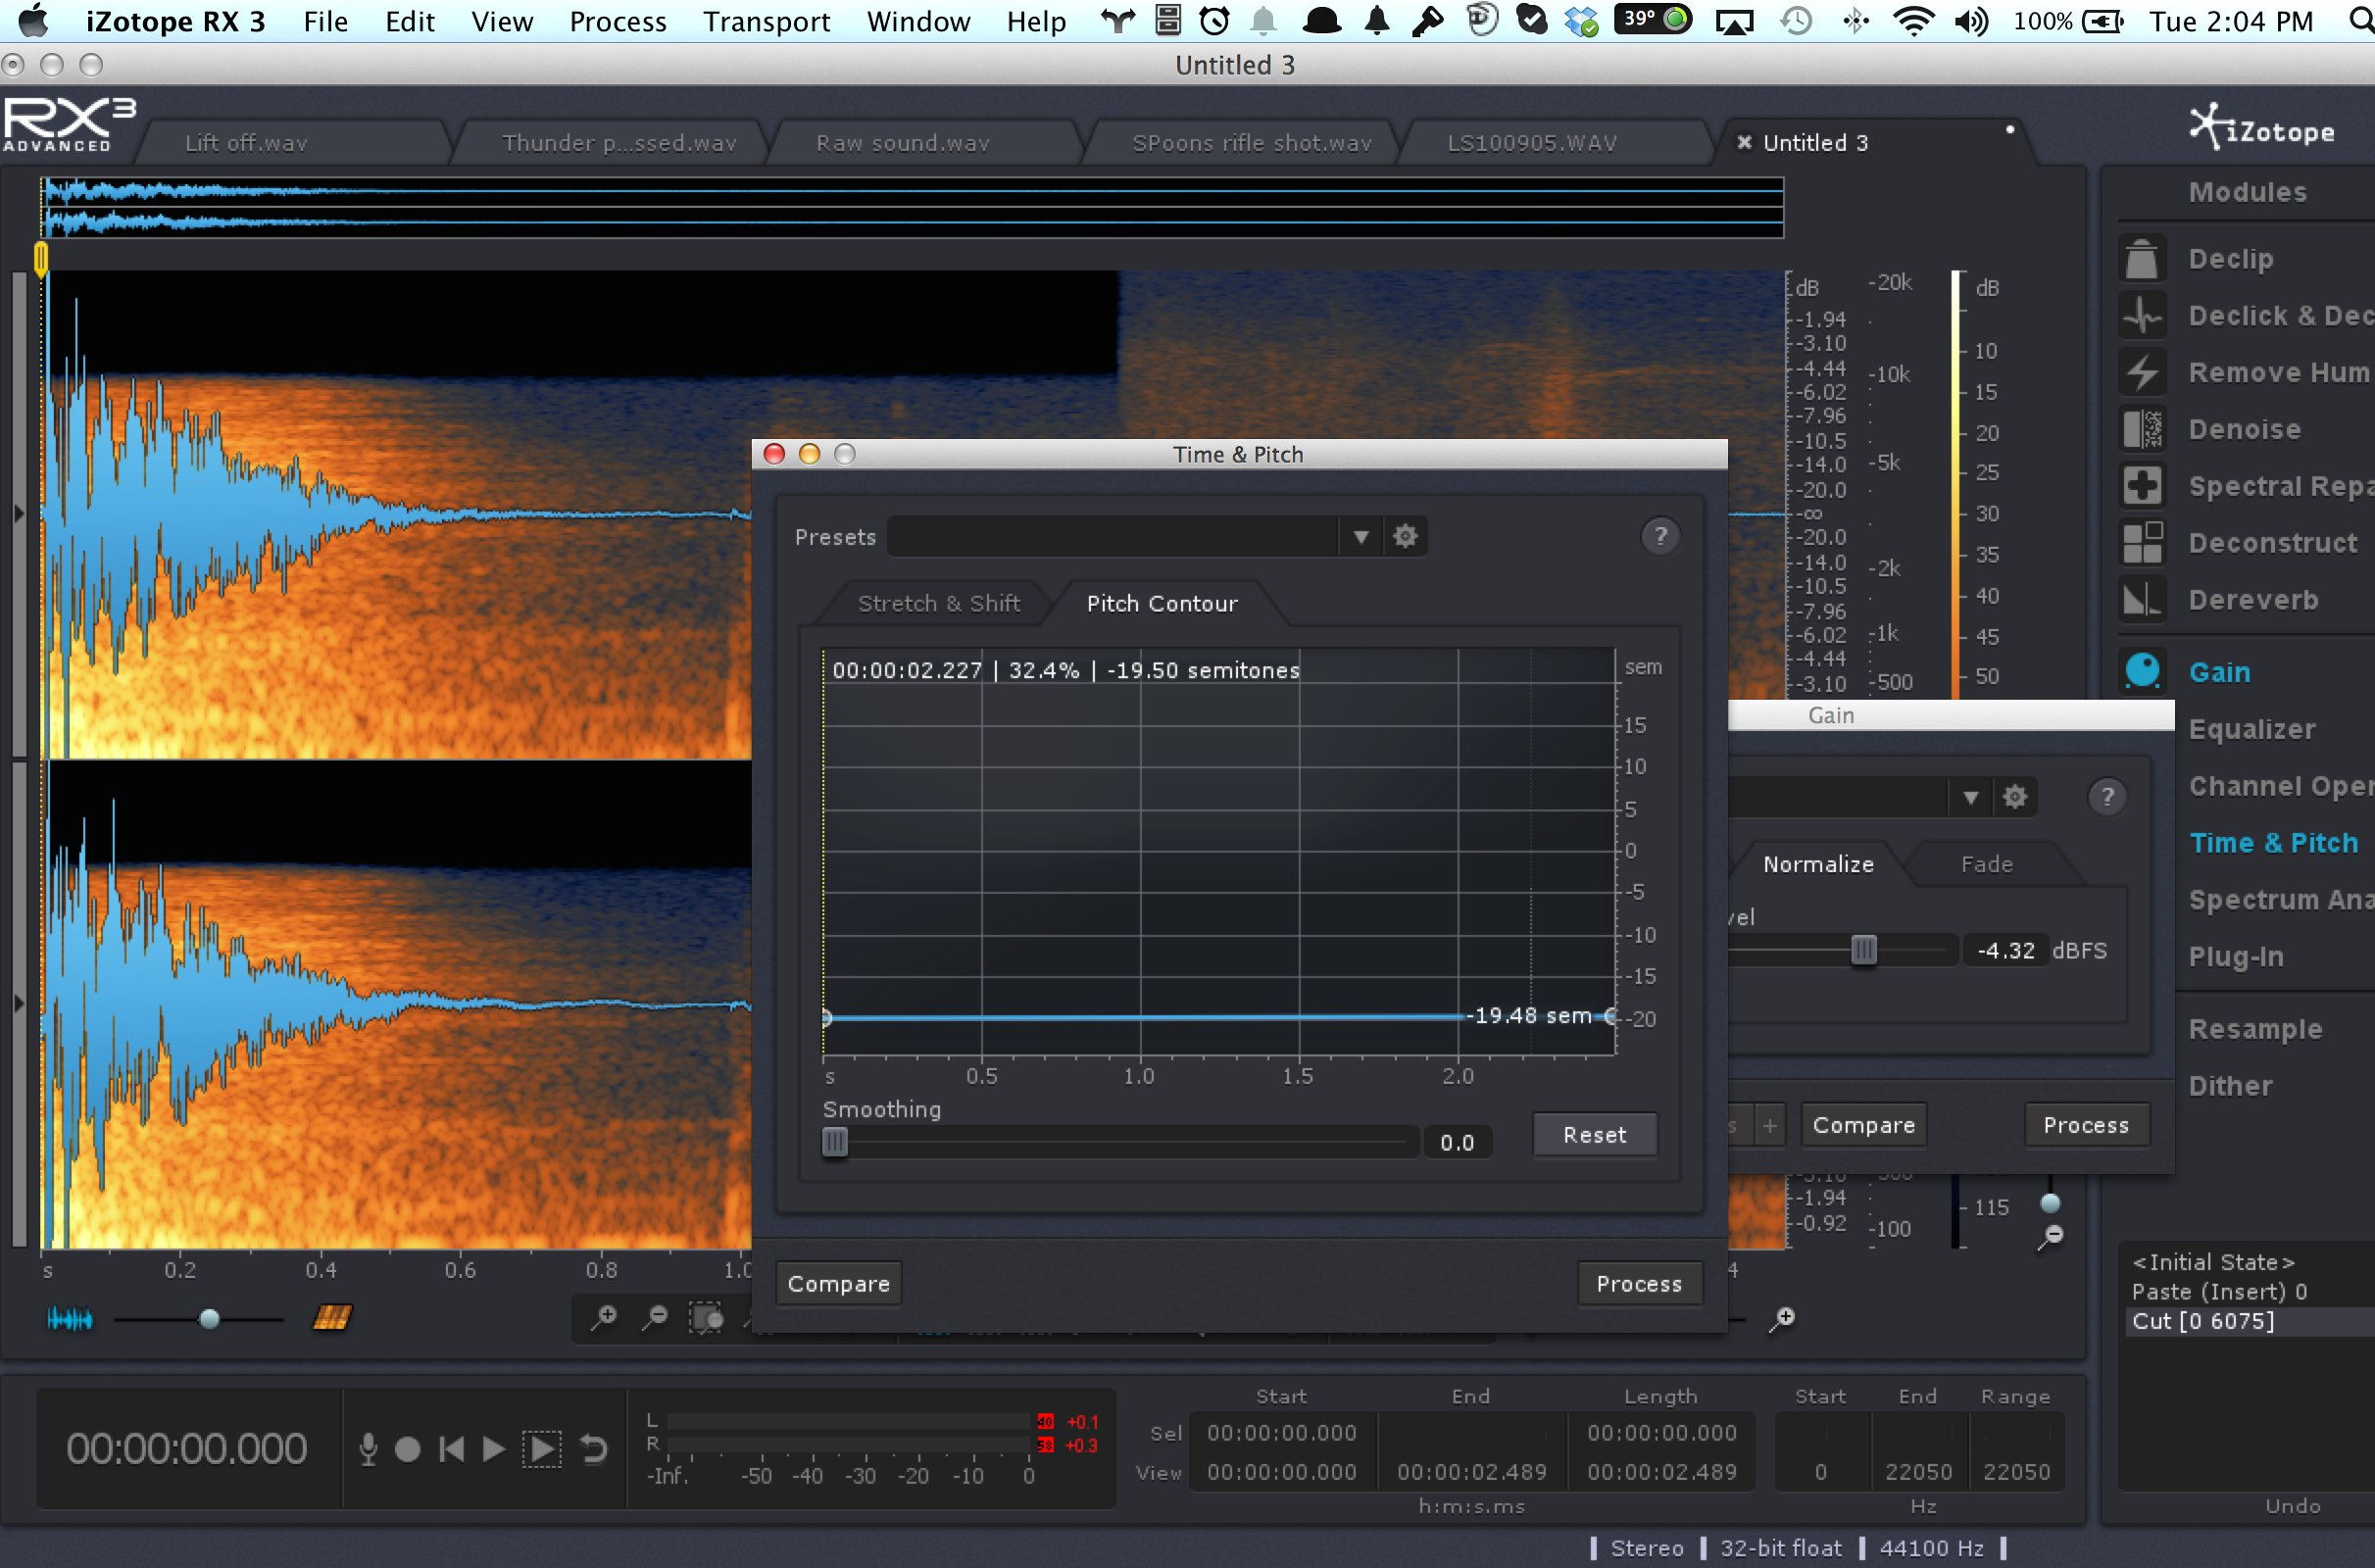Click the Remove Hum lightning icon

point(2141,373)
